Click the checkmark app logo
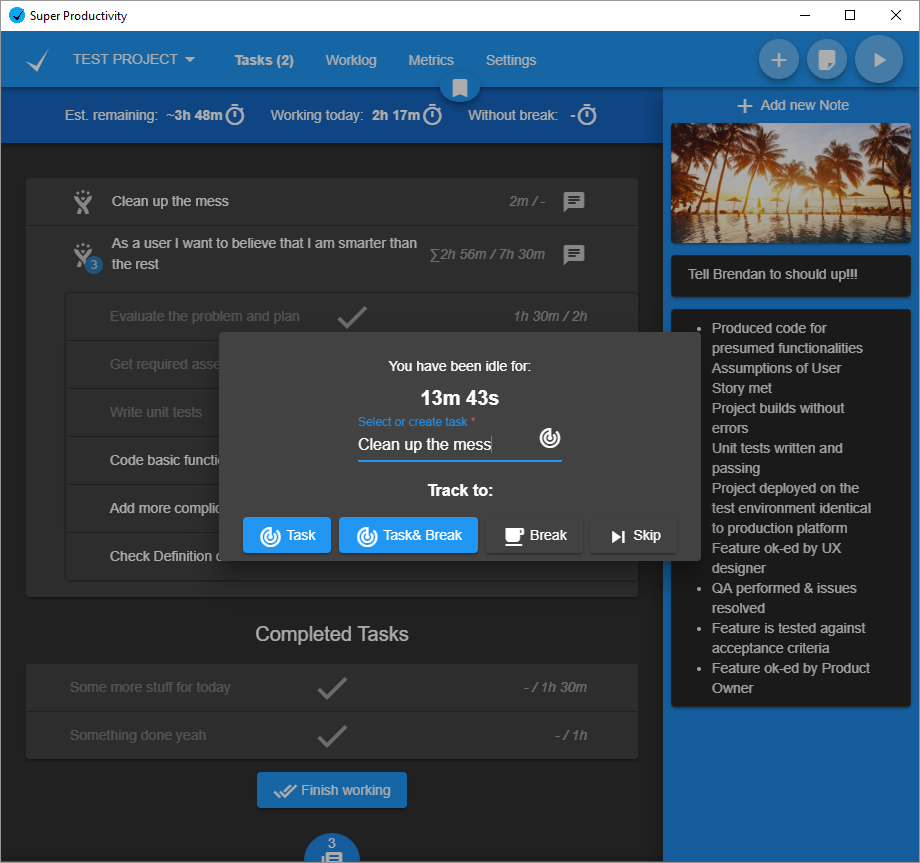The width and height of the screenshot is (920, 863). coord(37,61)
